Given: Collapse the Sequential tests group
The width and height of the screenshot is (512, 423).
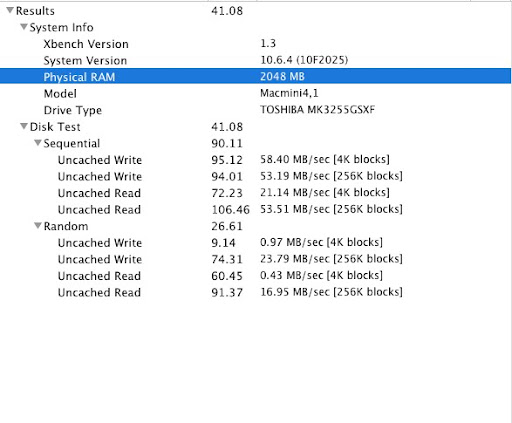Looking at the screenshot, I should pyautogui.click(x=38, y=143).
